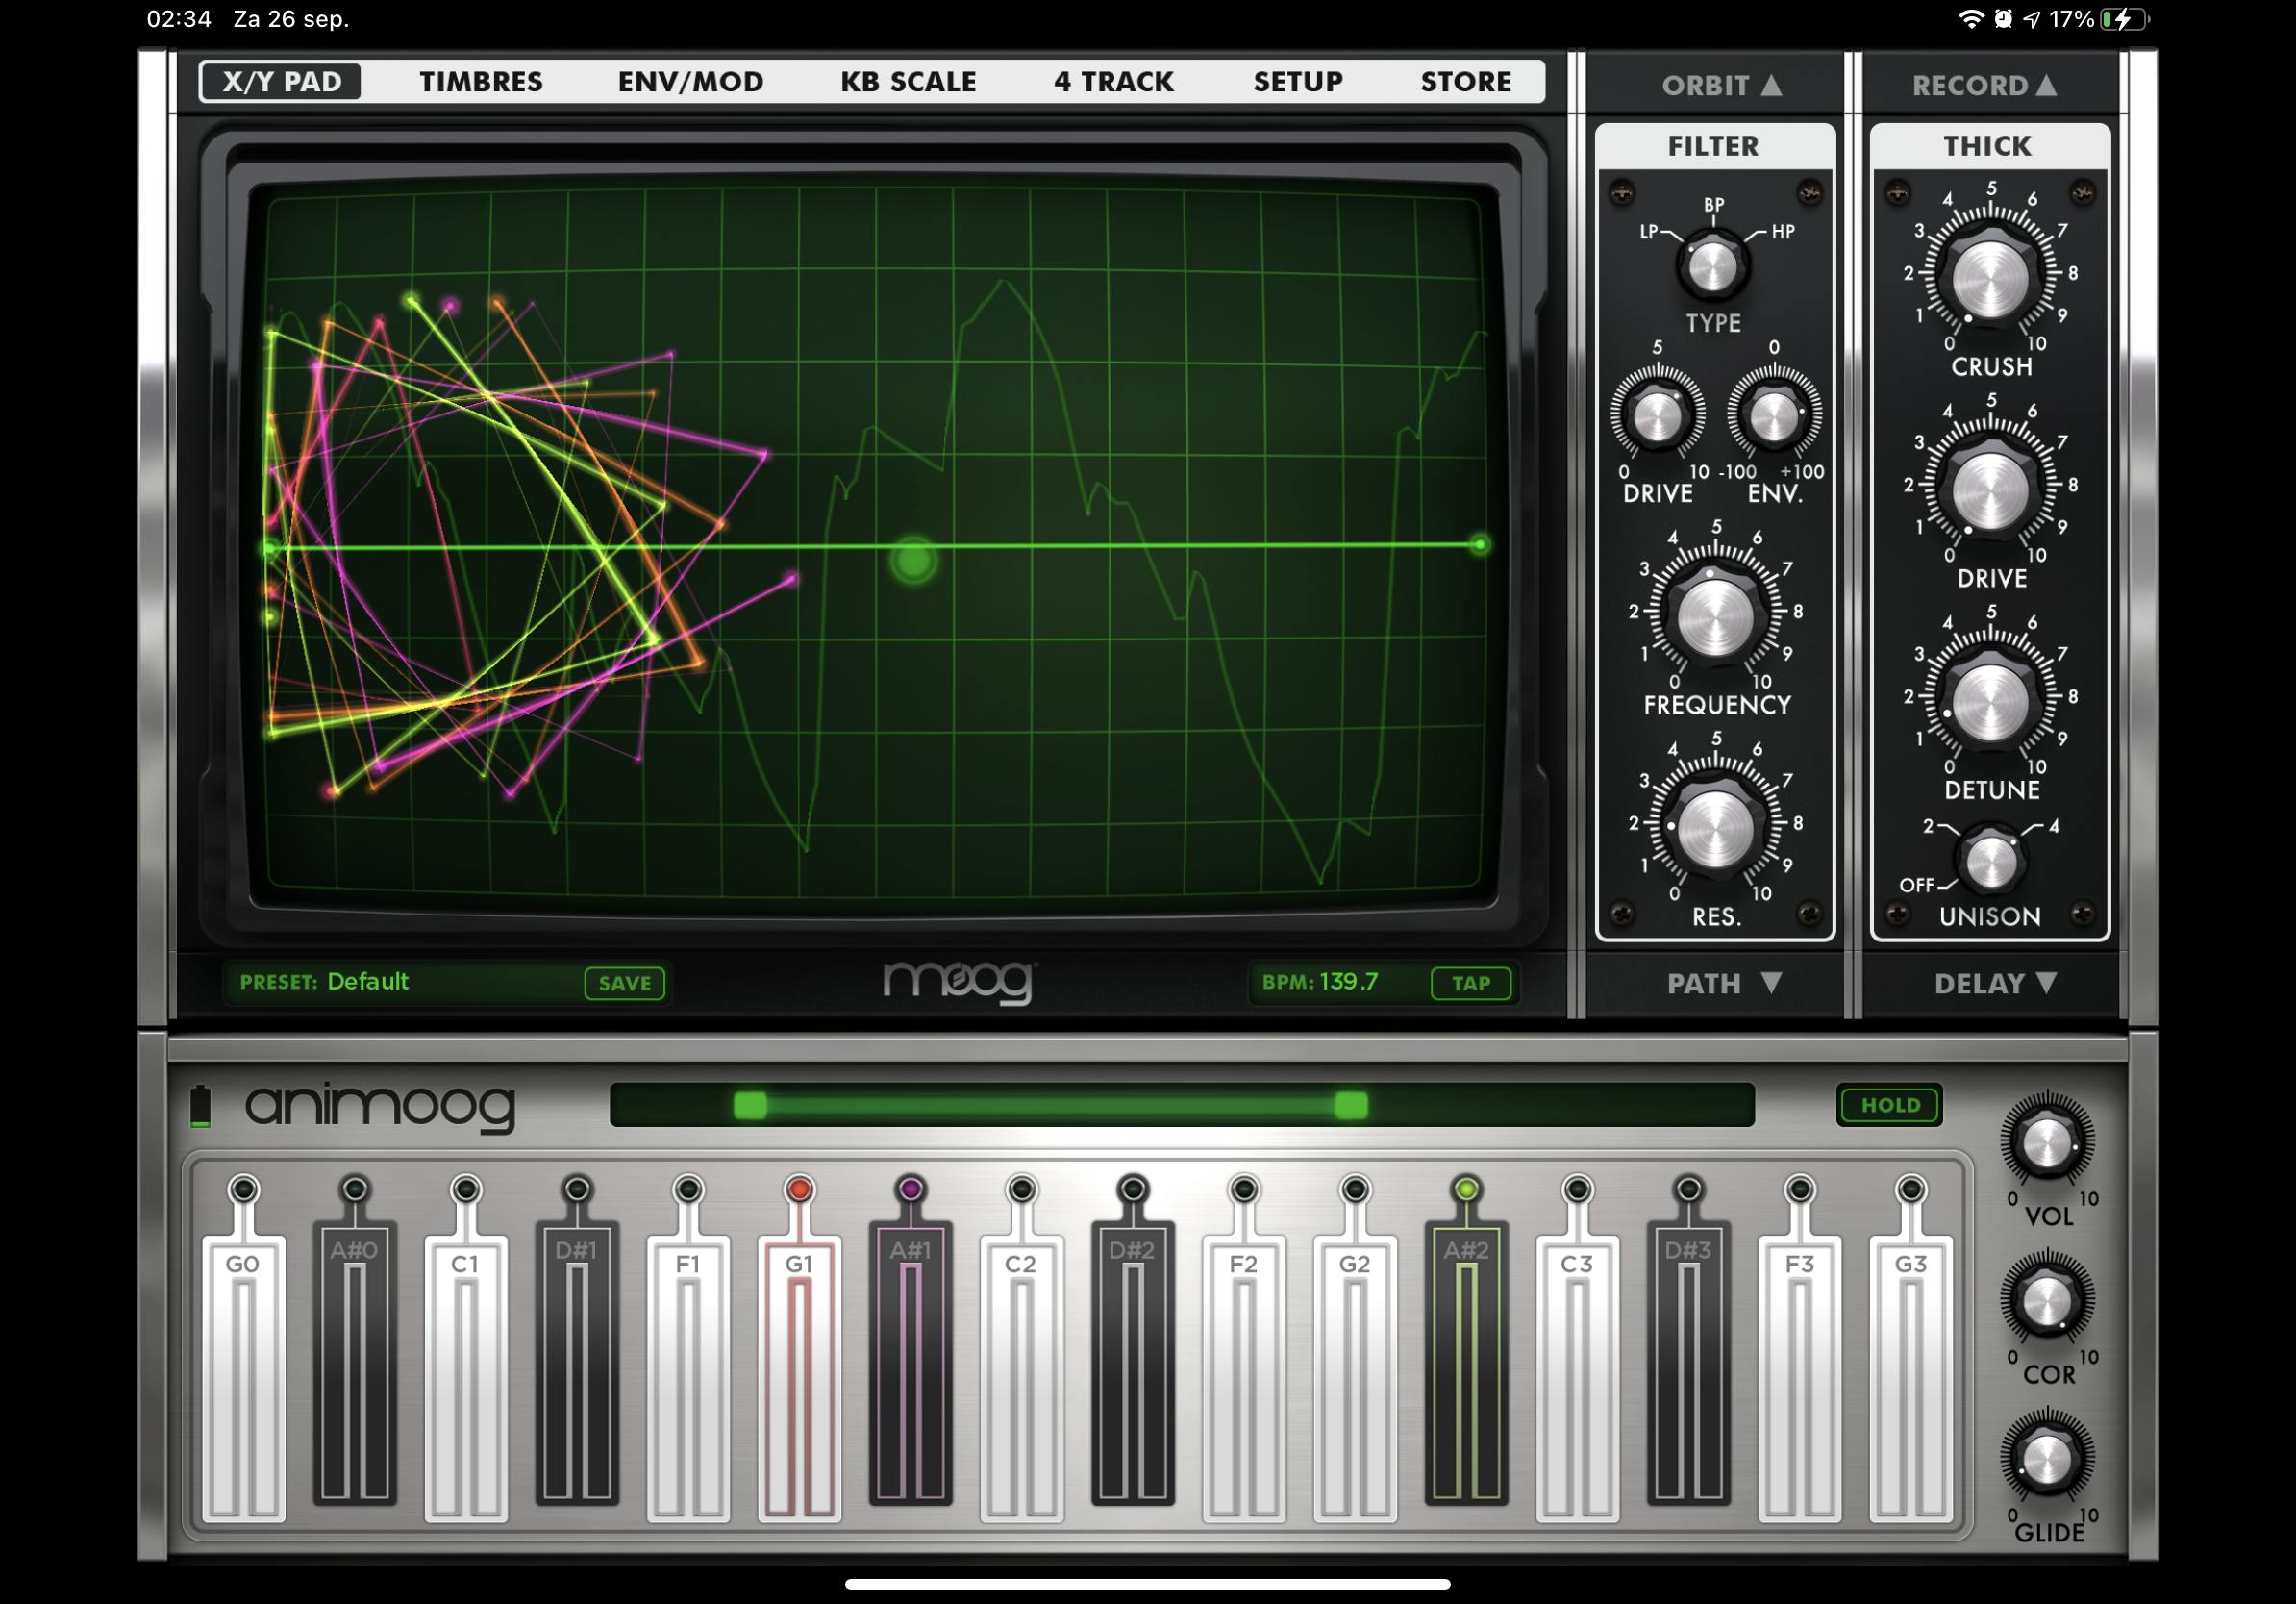The width and height of the screenshot is (2296, 1604).
Task: Open the KB SCALE tab
Action: [909, 82]
